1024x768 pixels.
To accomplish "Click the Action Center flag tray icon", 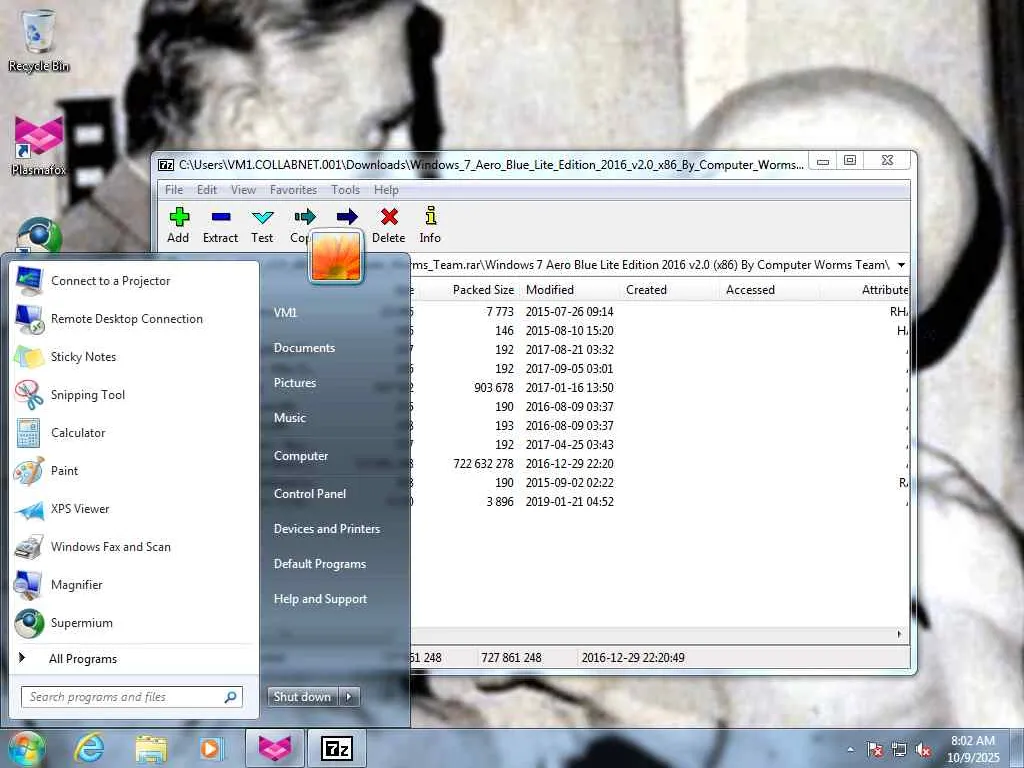I will click(x=874, y=750).
